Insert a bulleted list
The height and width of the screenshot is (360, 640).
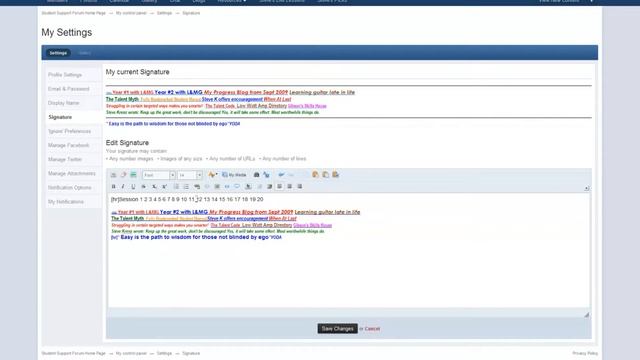[x=176, y=187]
